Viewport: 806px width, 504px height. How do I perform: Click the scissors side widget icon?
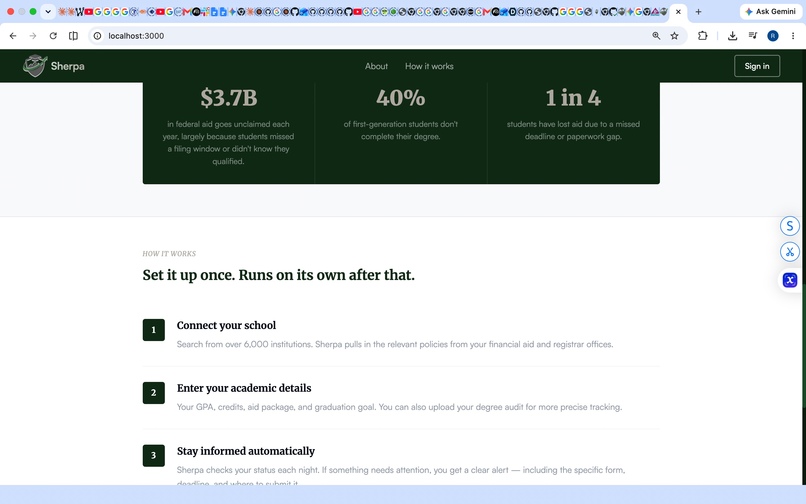coord(790,251)
